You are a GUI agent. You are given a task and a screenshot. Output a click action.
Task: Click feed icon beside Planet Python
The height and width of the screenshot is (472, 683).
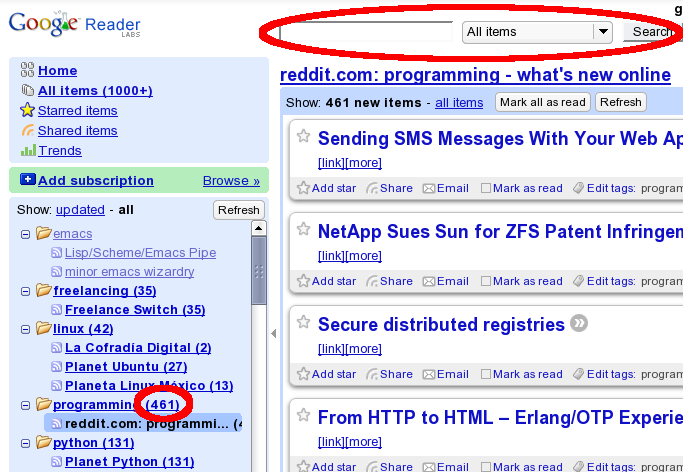tap(56, 462)
